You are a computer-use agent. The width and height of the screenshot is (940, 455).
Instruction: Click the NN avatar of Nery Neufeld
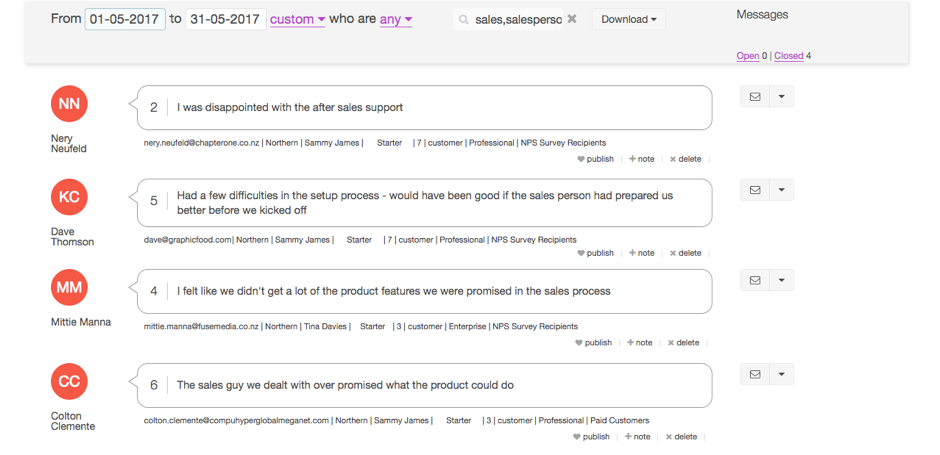point(70,104)
